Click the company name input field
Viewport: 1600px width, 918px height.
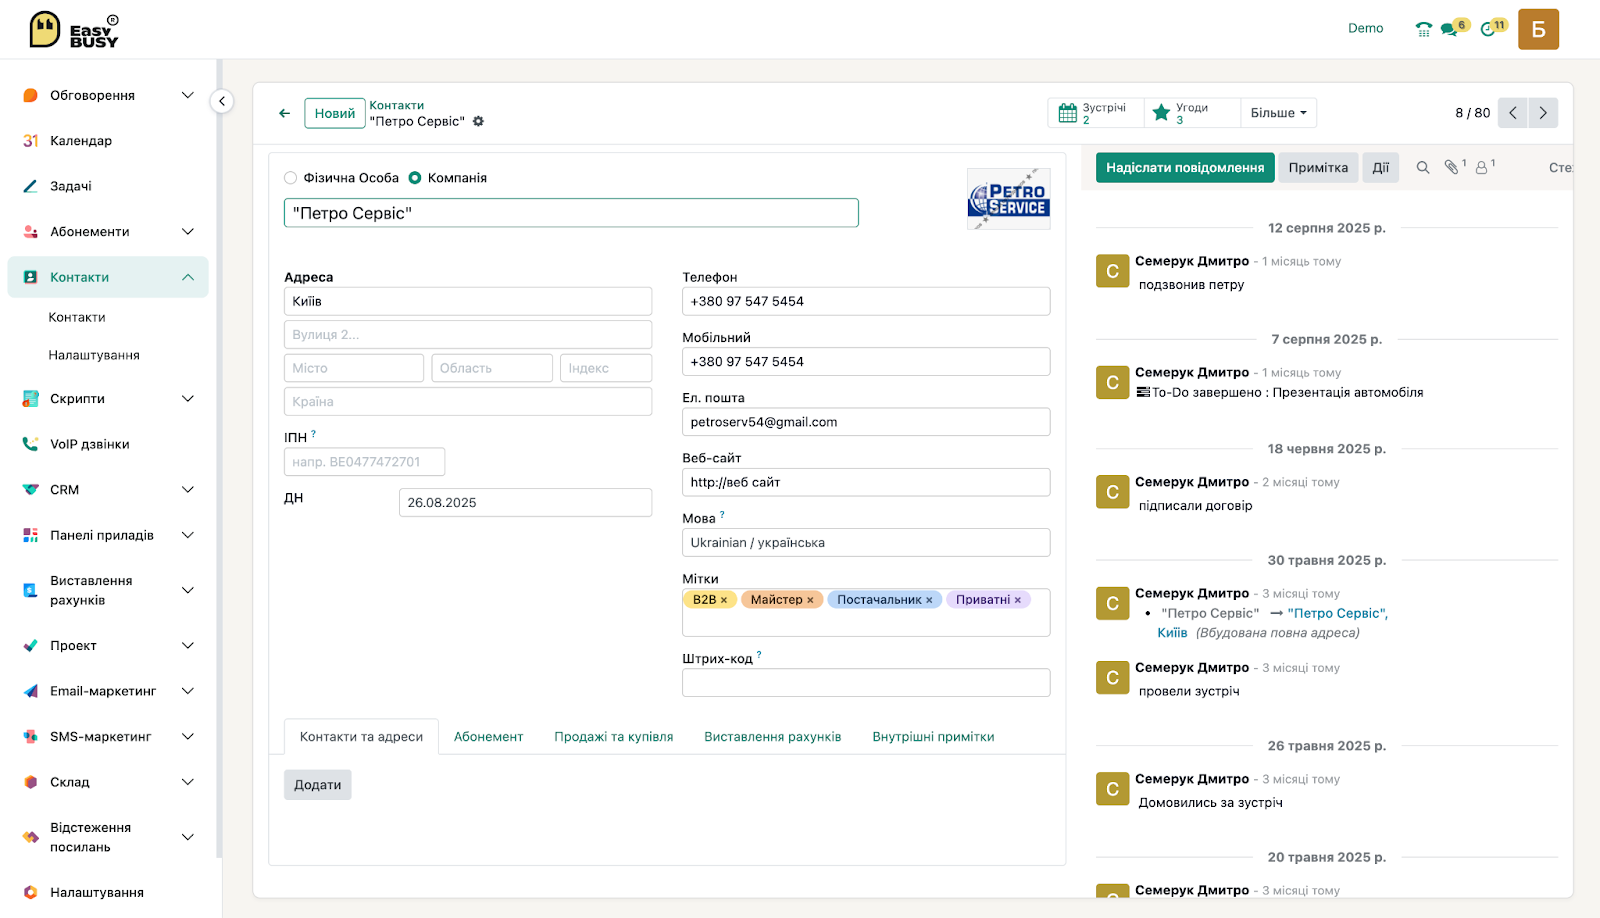(x=571, y=213)
